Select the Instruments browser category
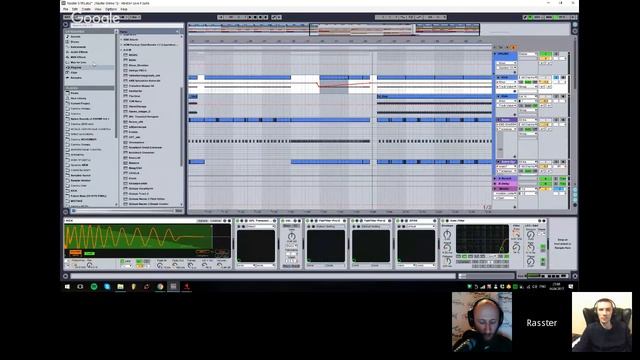The height and width of the screenshot is (360, 640). point(78,47)
